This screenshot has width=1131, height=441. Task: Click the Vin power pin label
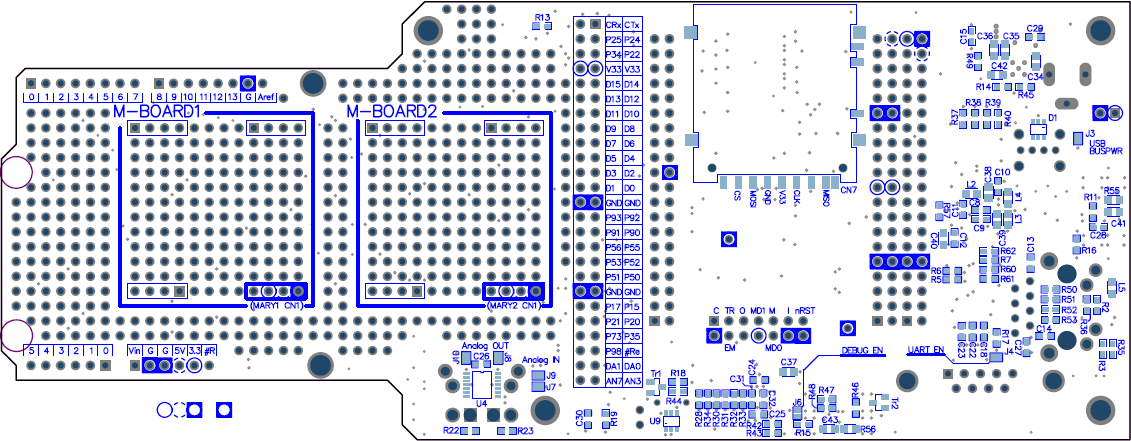(135, 351)
